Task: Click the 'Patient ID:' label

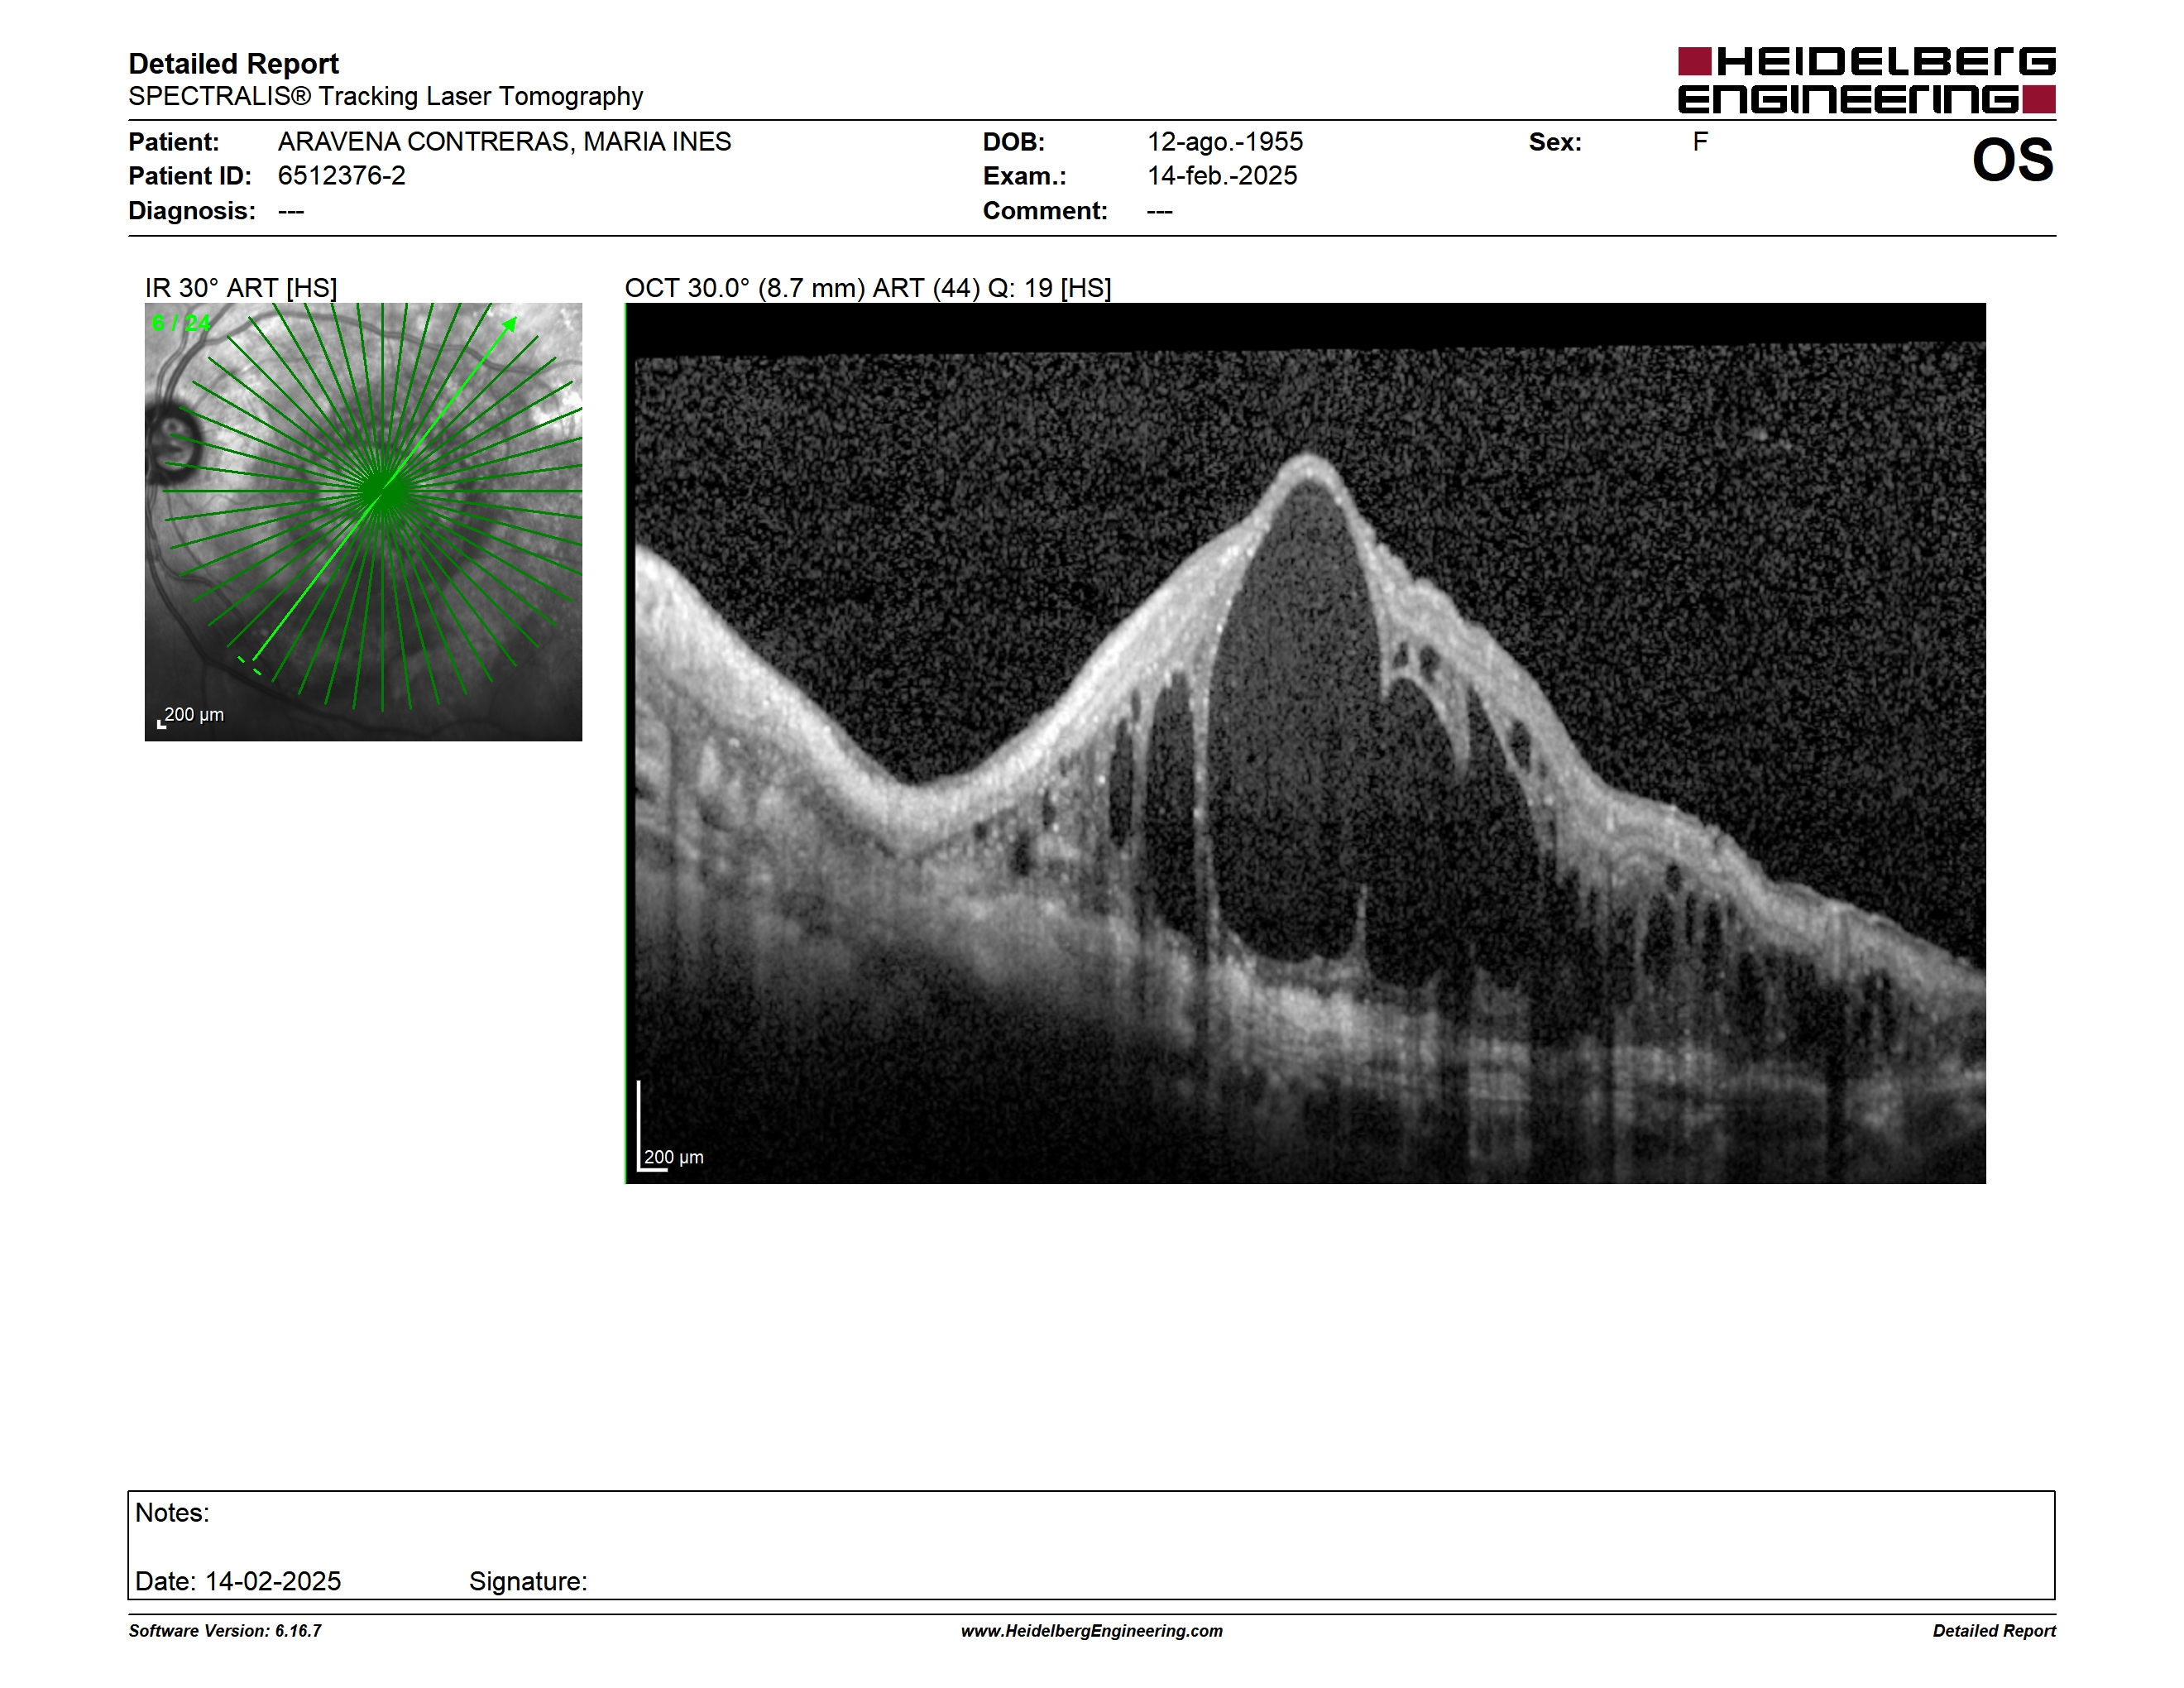Action: point(190,176)
